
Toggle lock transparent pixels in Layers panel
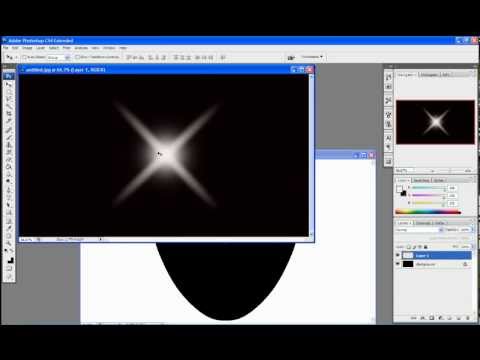pyautogui.click(x=409, y=247)
